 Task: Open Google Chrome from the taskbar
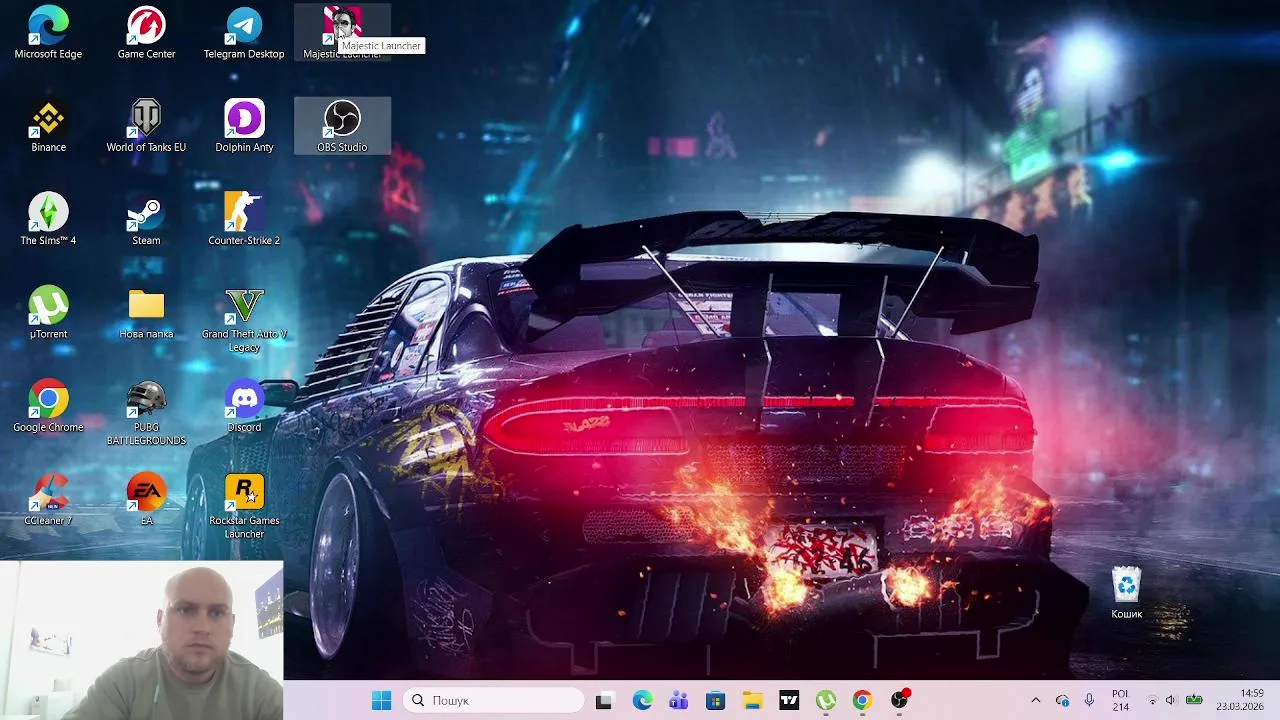pos(862,700)
